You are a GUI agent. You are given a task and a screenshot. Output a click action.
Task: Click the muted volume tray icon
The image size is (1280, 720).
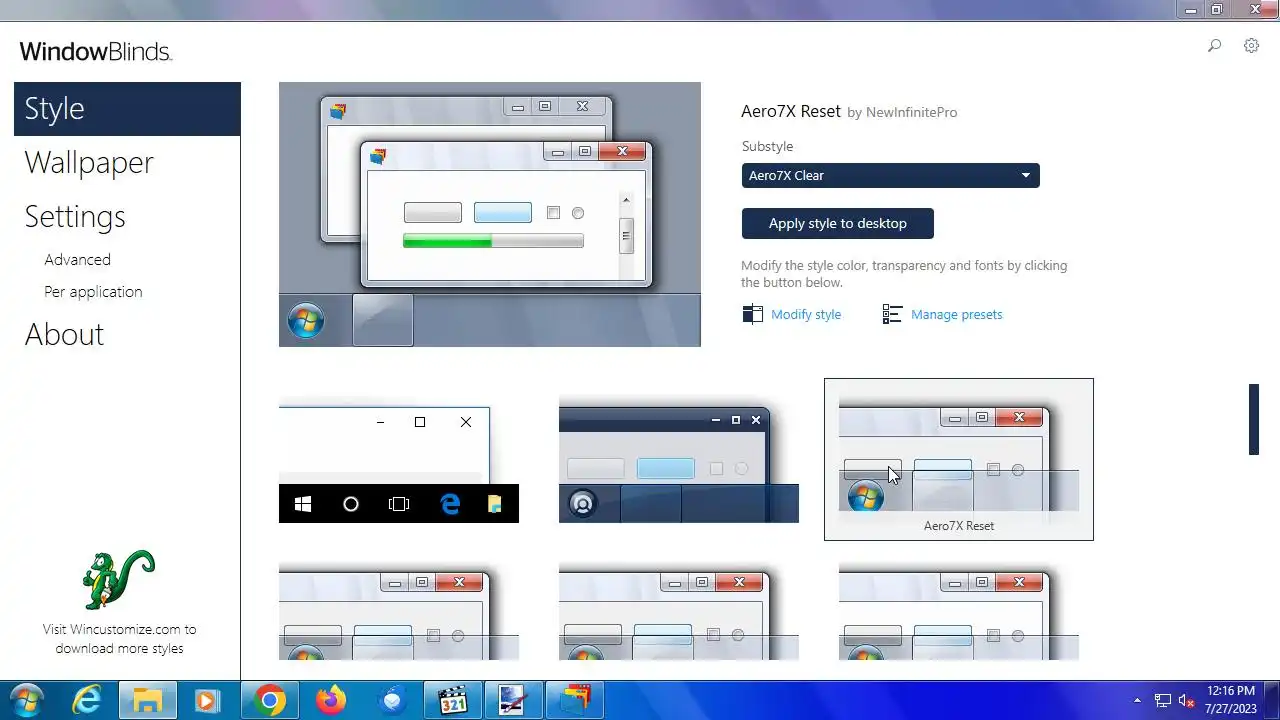pyautogui.click(x=1187, y=701)
